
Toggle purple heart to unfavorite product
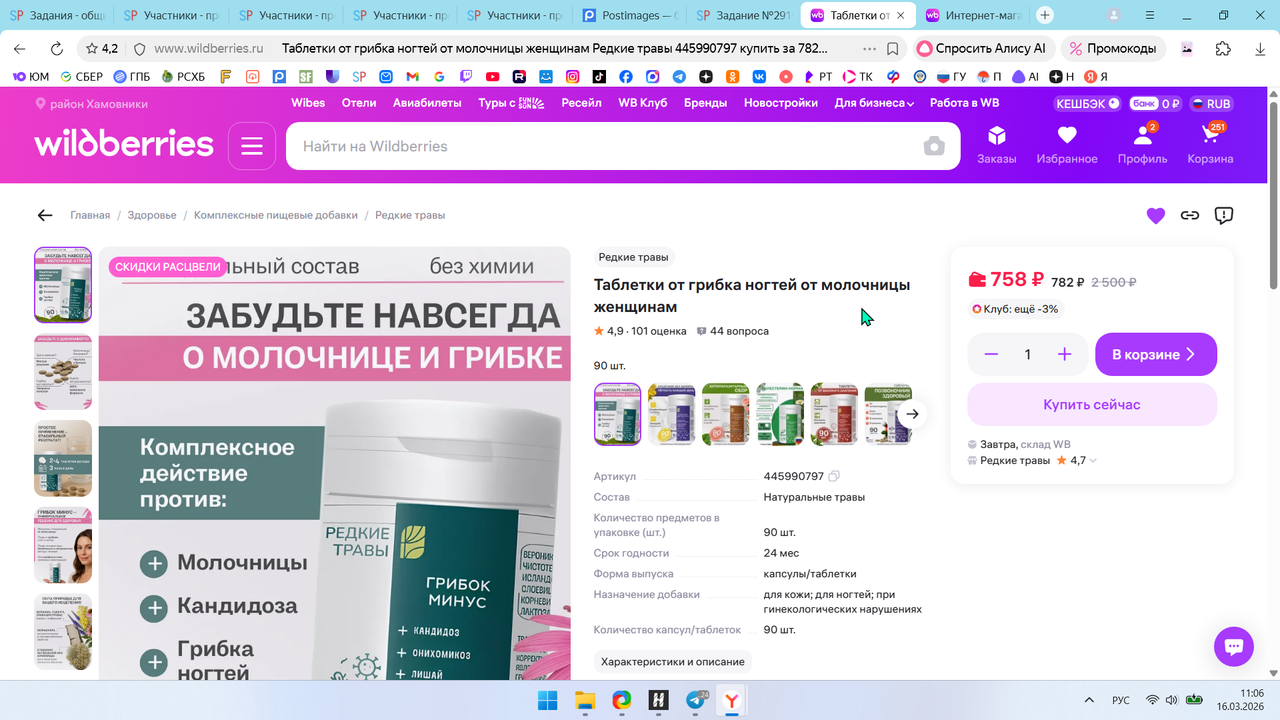pyautogui.click(x=1156, y=215)
